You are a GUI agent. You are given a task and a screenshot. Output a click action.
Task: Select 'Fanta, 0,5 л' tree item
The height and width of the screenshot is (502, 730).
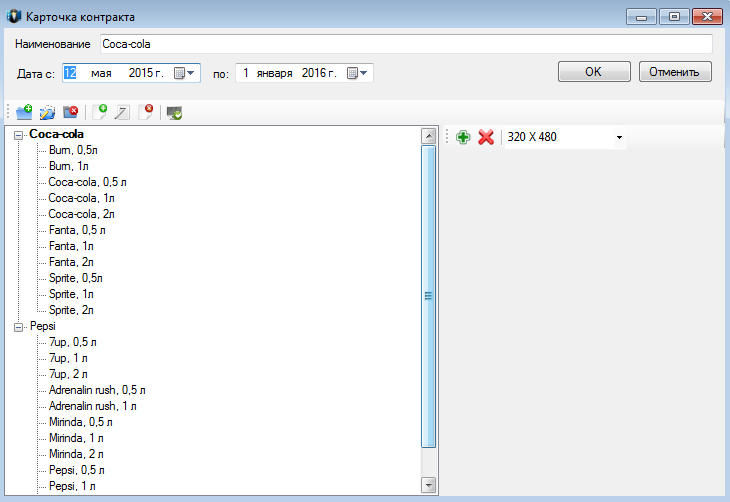(77, 230)
